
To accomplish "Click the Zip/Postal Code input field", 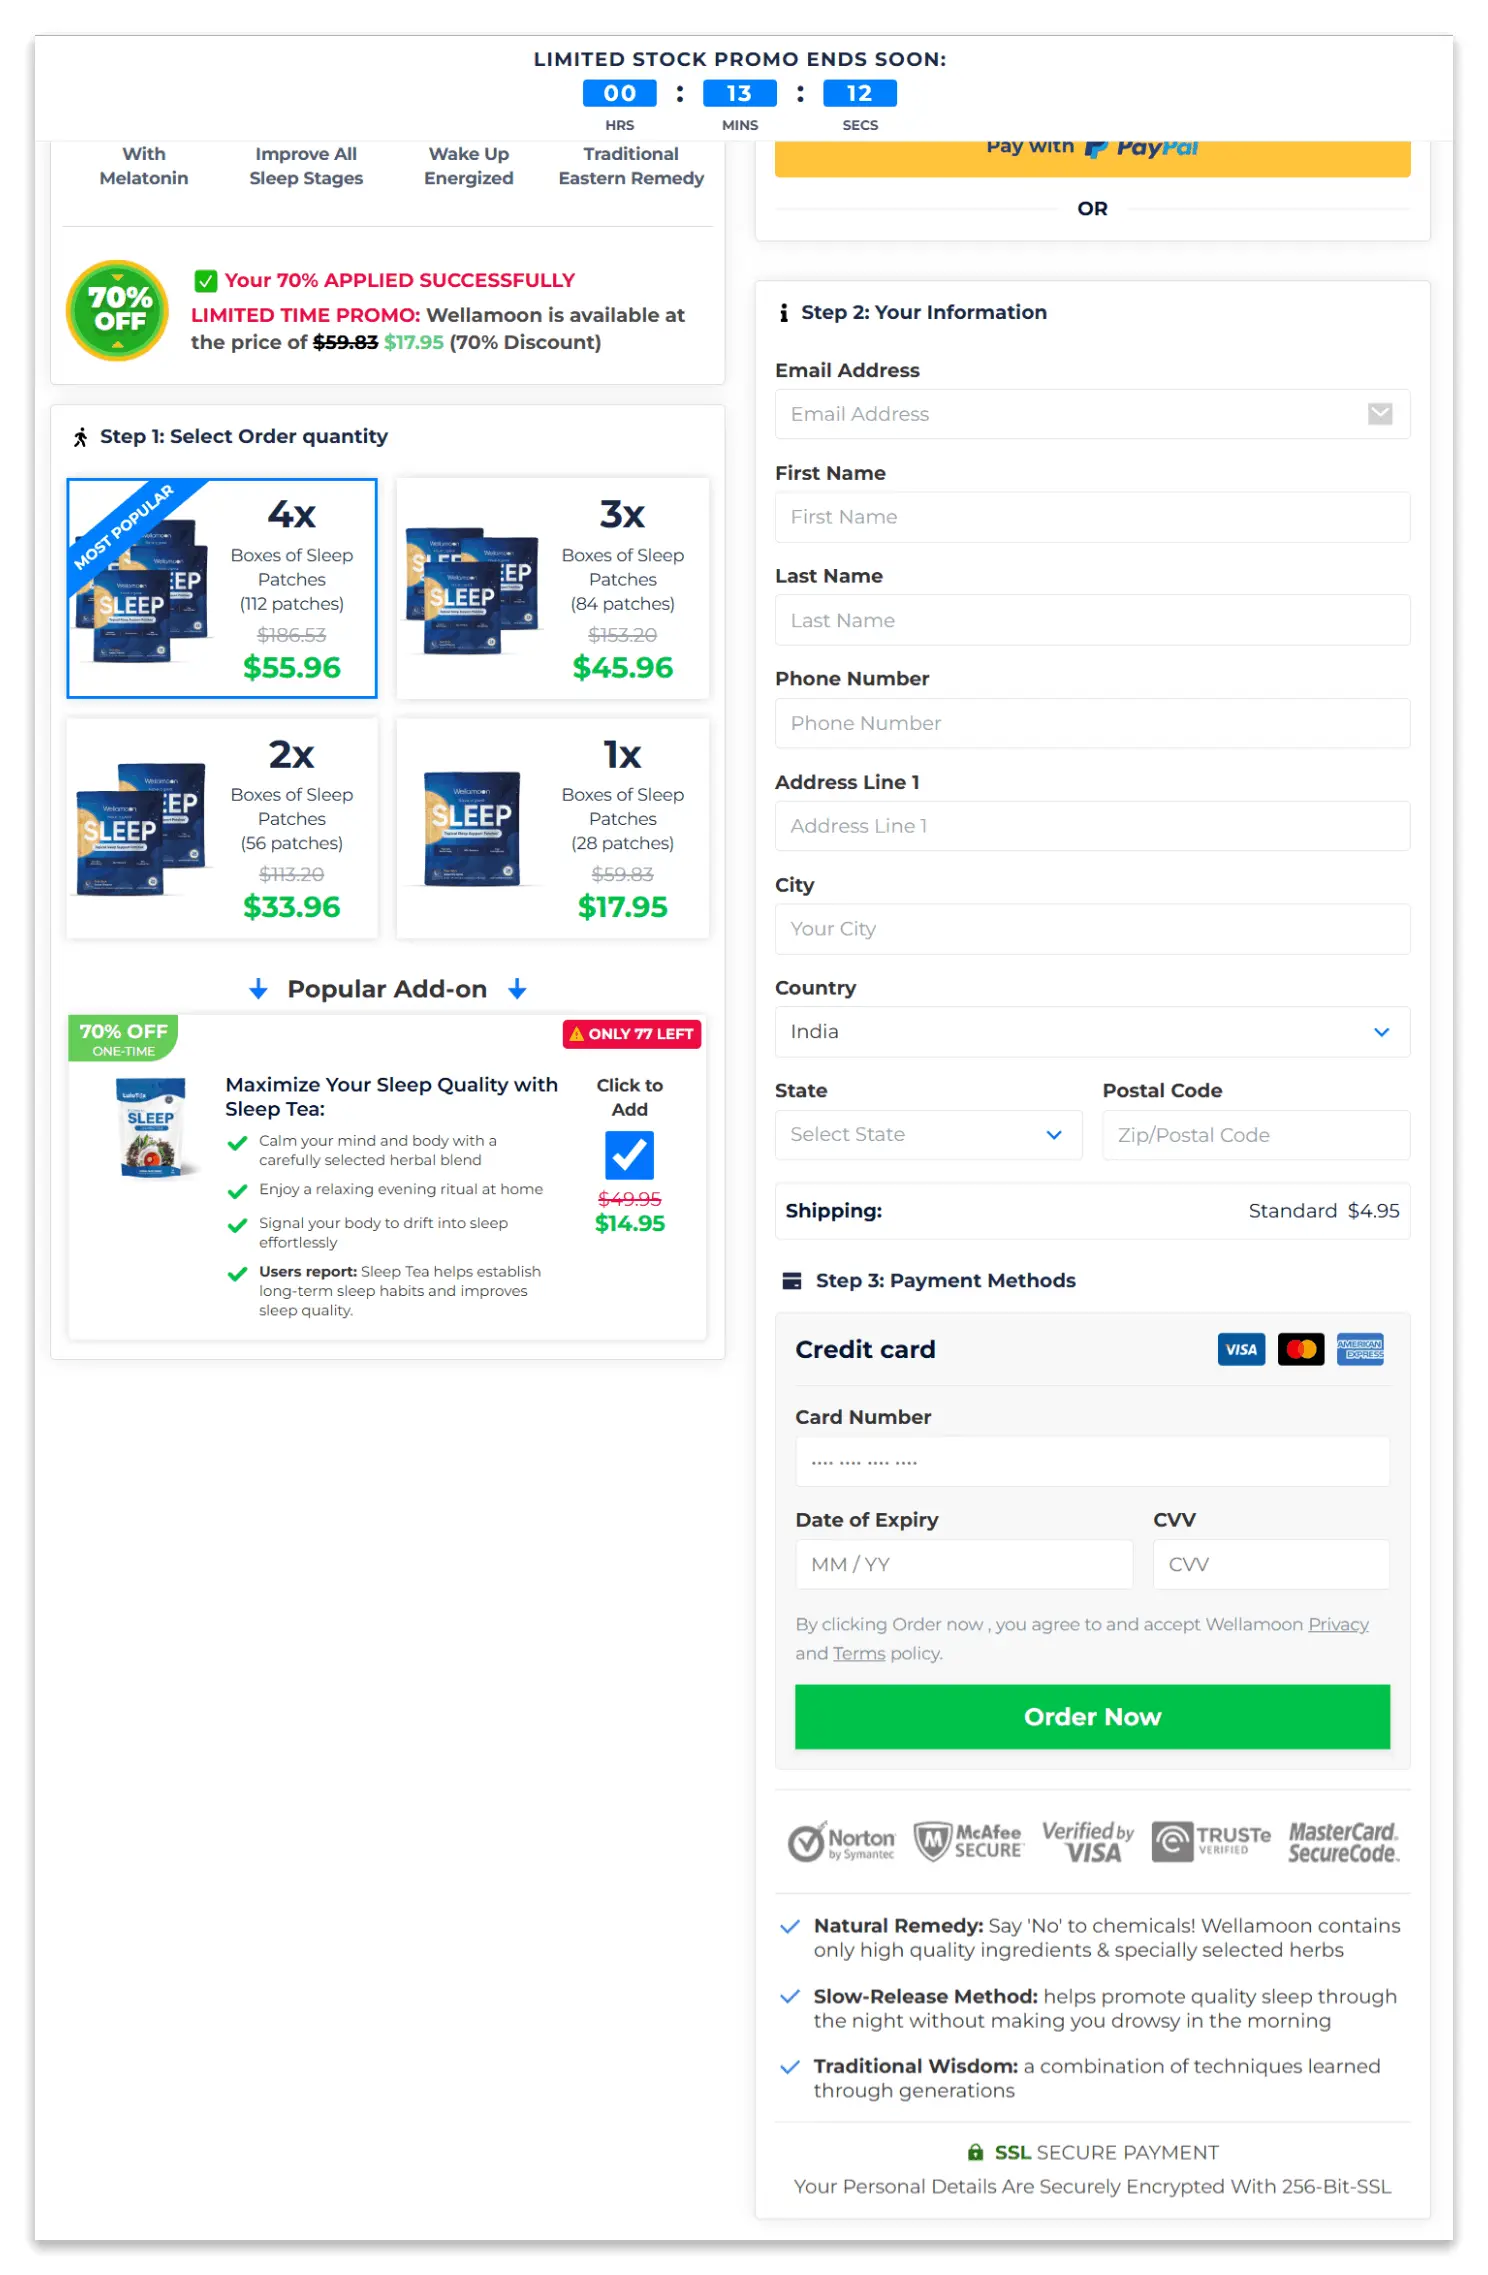I will coord(1256,1135).
